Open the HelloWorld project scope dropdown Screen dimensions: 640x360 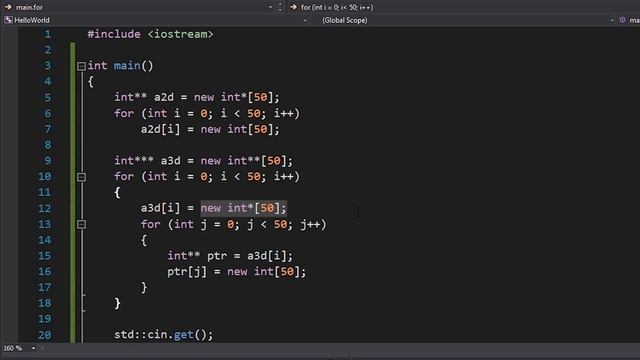click(x=305, y=20)
